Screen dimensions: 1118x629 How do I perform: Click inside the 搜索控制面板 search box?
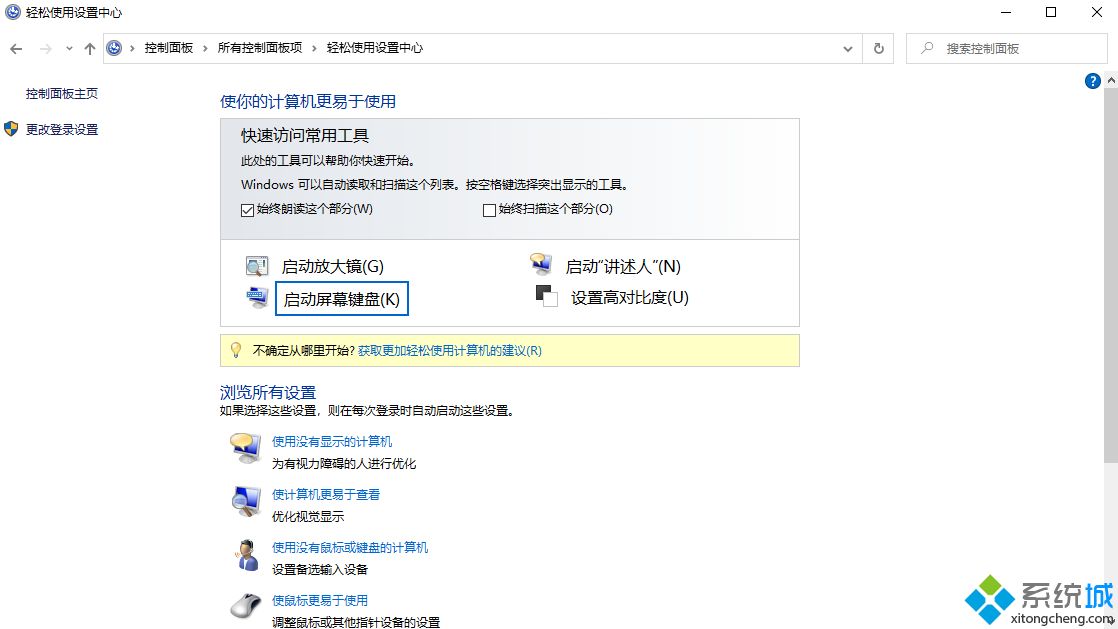click(x=1000, y=48)
